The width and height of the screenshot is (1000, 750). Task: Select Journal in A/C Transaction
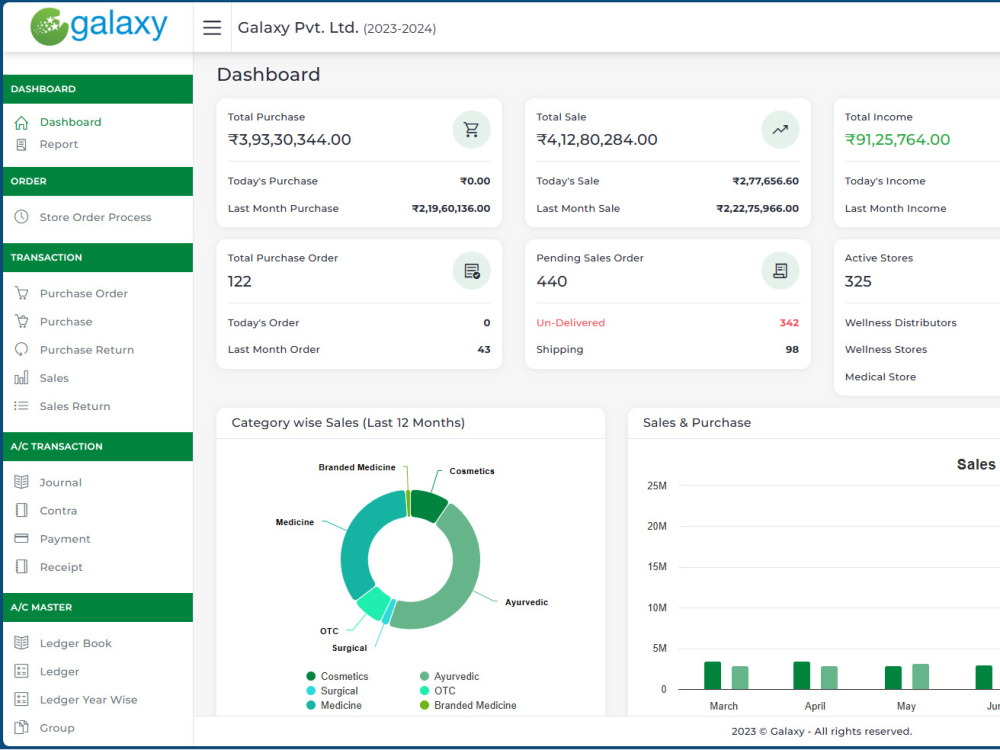pyautogui.click(x=61, y=483)
